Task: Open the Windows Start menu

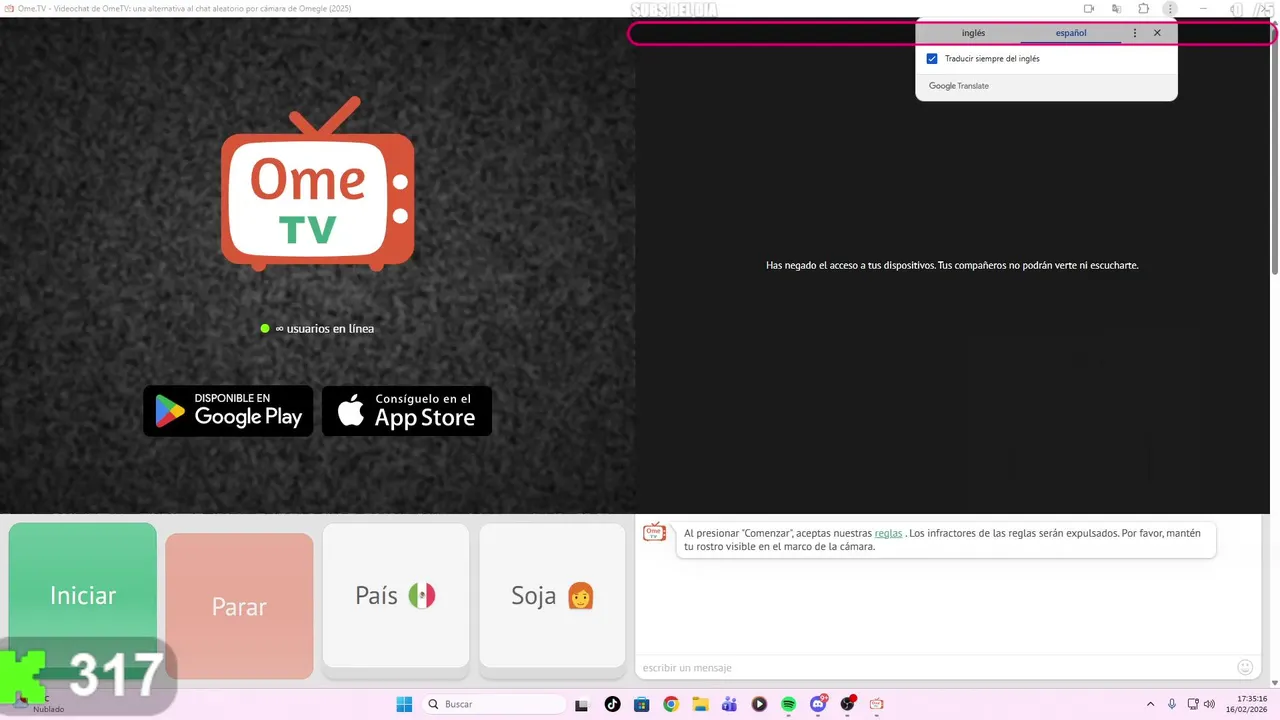Action: coord(404,704)
